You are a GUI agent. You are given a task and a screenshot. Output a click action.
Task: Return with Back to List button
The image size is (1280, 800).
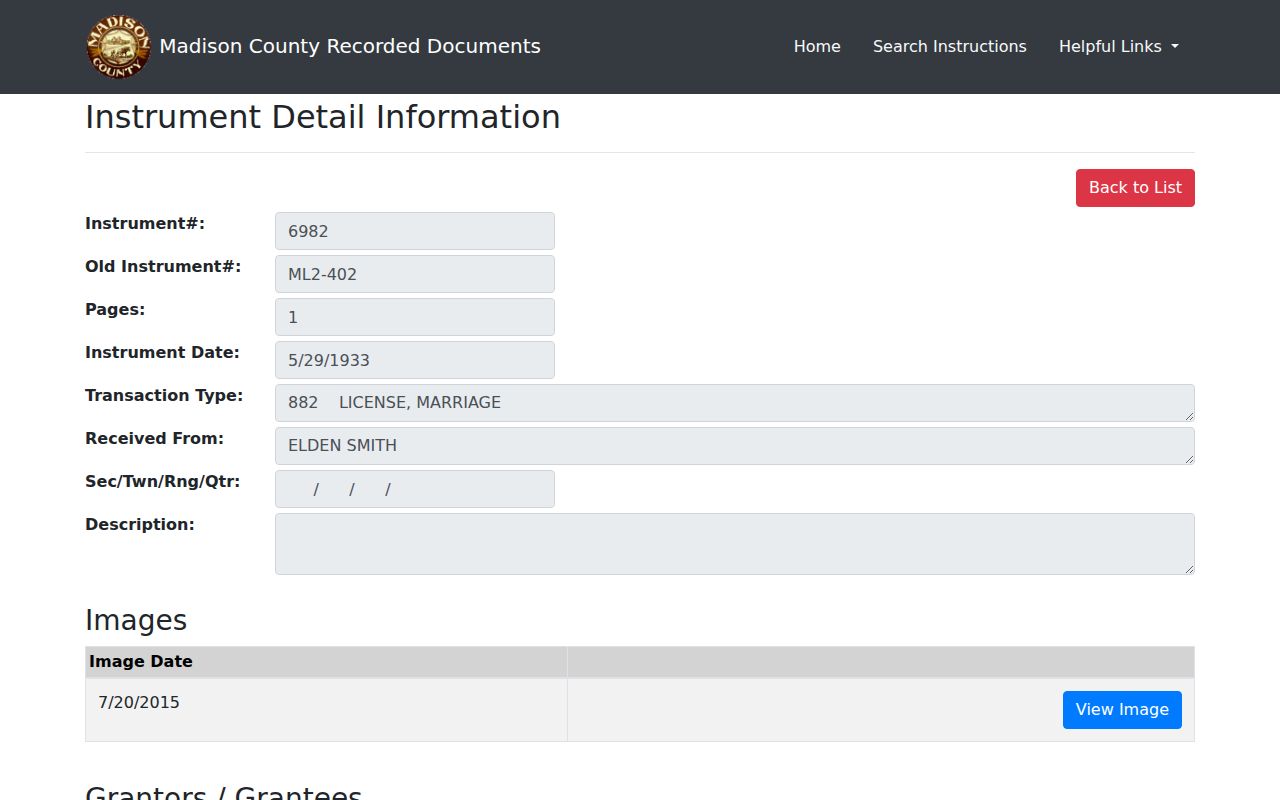1135,188
